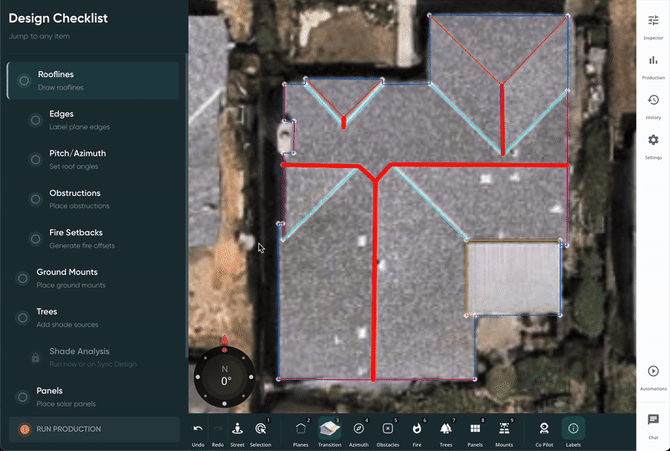Tick the Trees checklist circle

pyautogui.click(x=23, y=317)
